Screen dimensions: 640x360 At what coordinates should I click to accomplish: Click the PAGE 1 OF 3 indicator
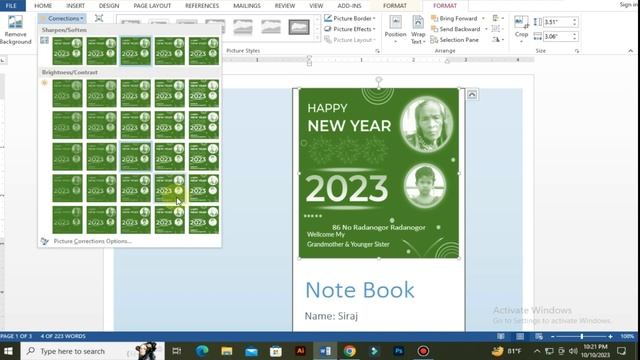coord(16,336)
